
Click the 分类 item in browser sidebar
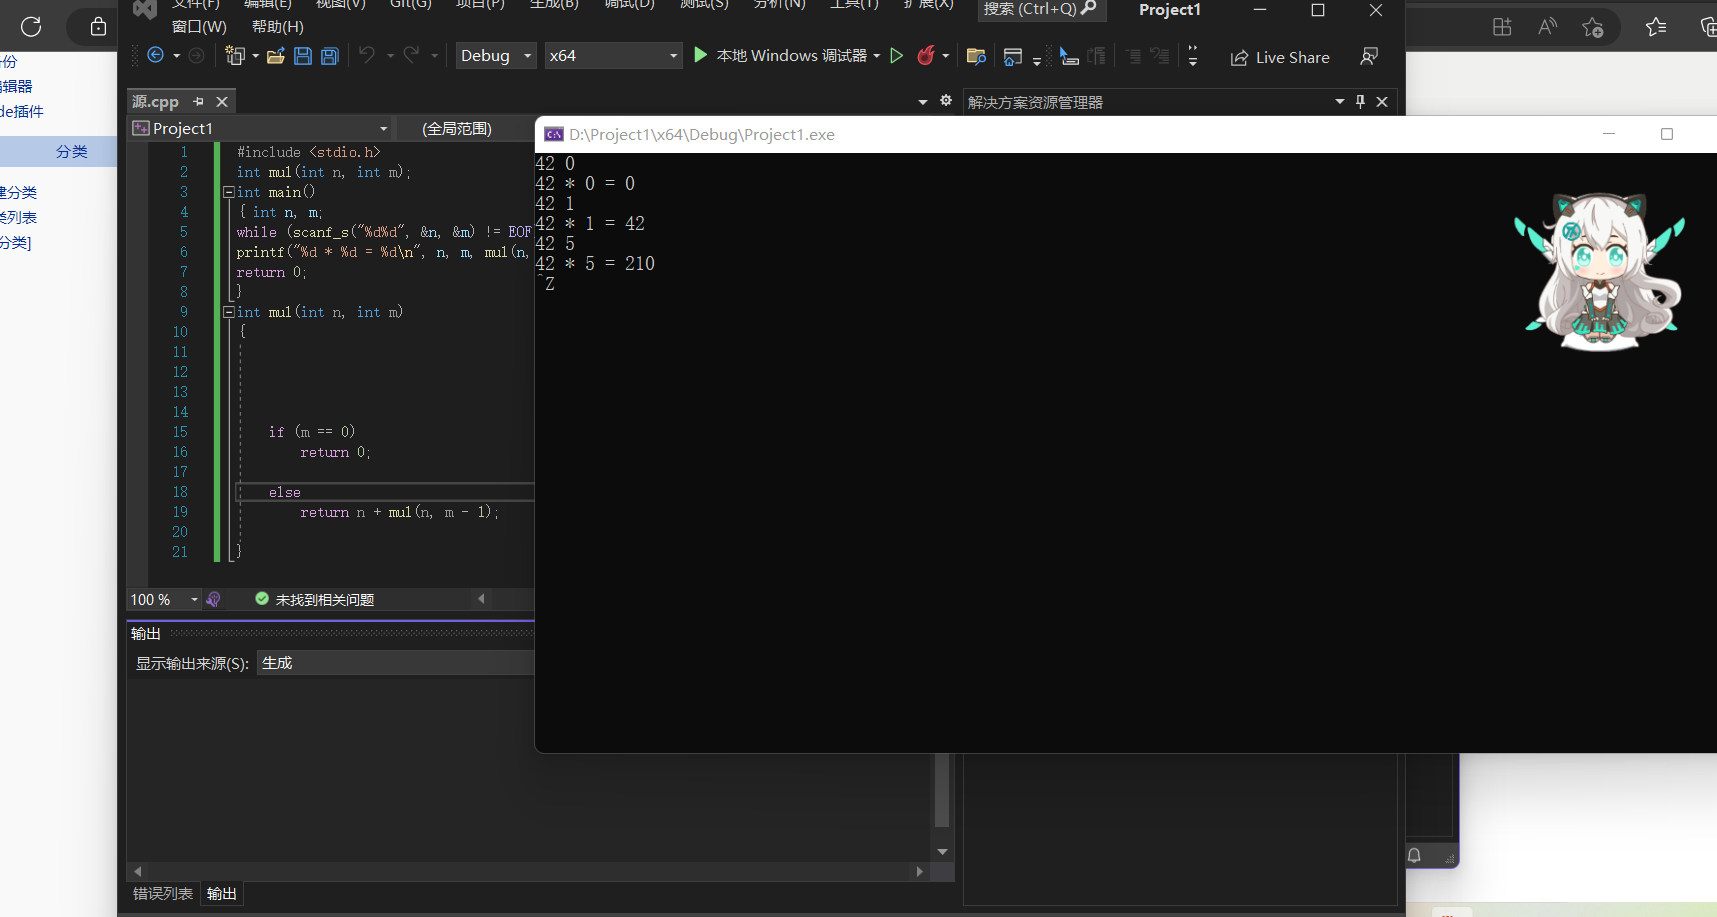(x=72, y=152)
